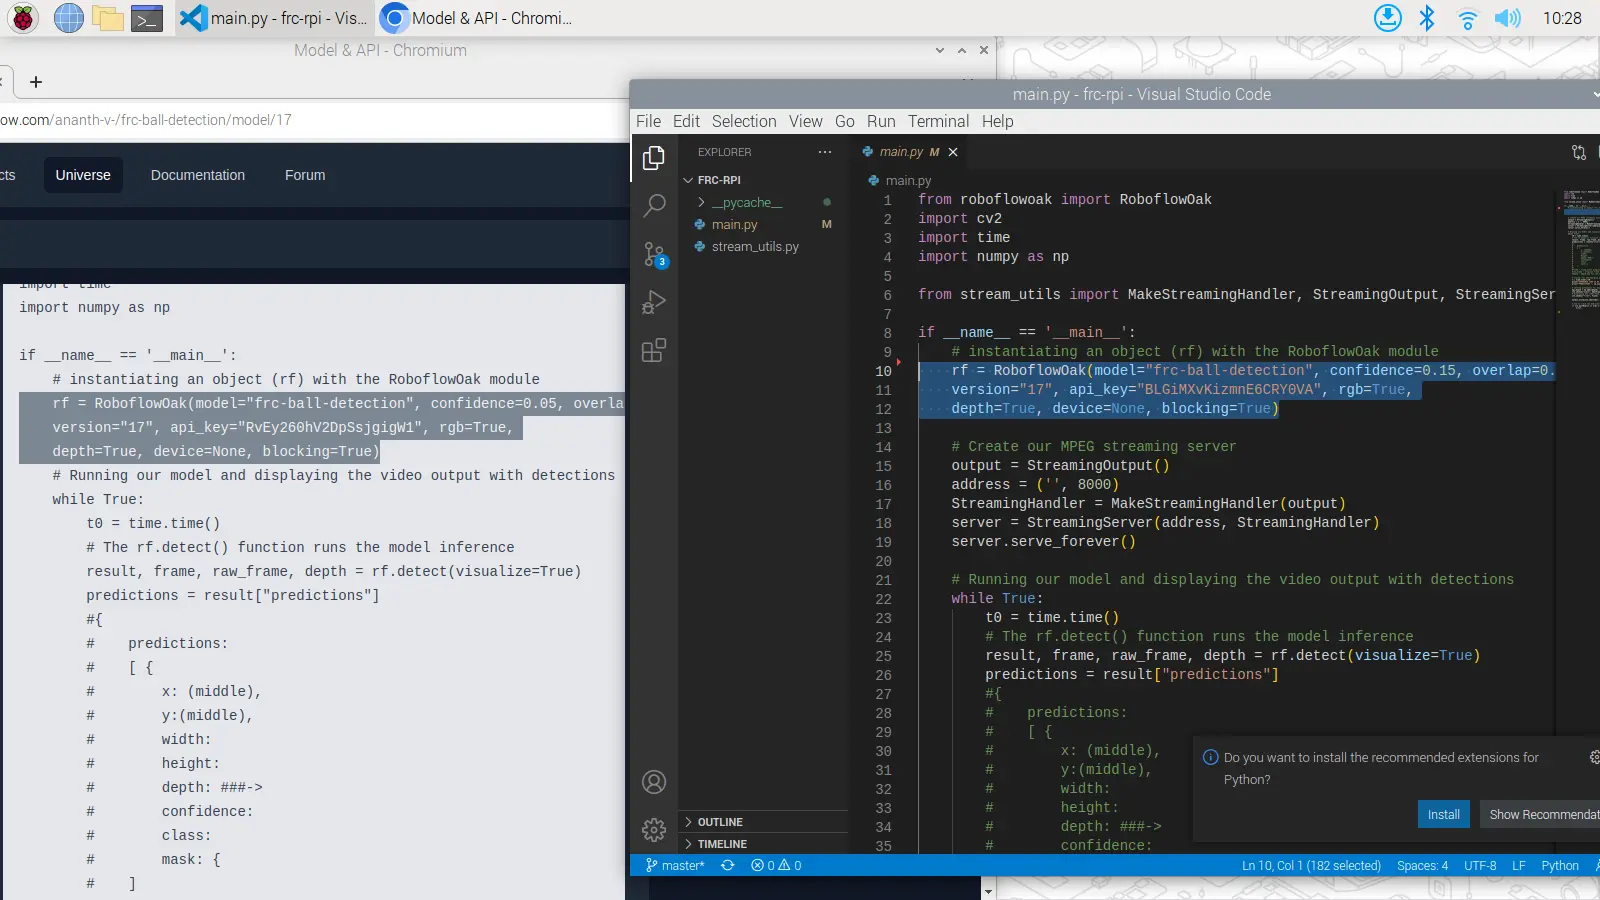Screen dimensions: 1600x900
Task: Switch to the VS Code taskbar window button
Action: [x=273, y=18]
